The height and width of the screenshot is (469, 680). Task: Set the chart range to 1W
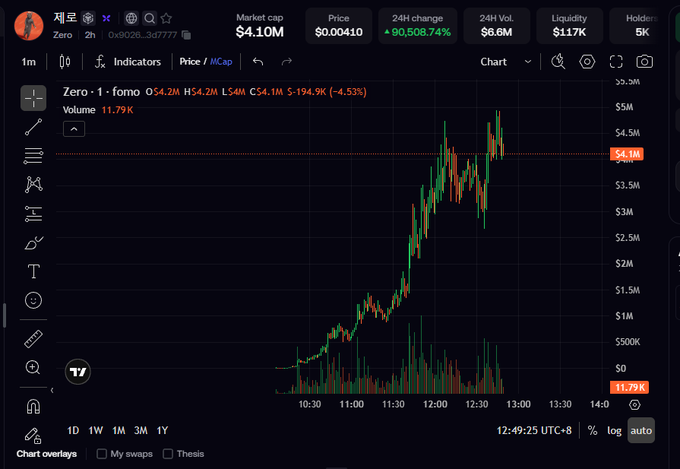coord(95,430)
